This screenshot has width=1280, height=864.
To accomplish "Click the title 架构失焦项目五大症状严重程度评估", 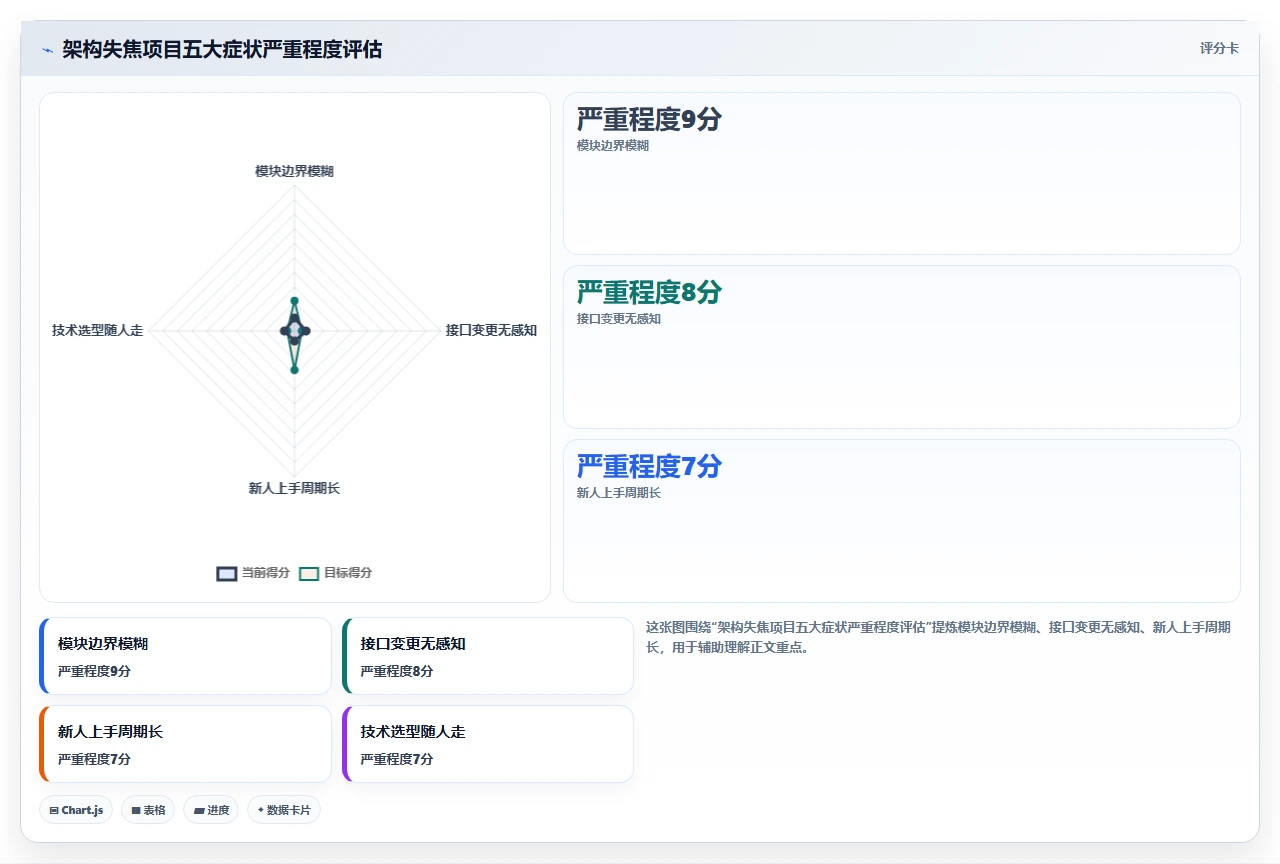I will (222, 49).
